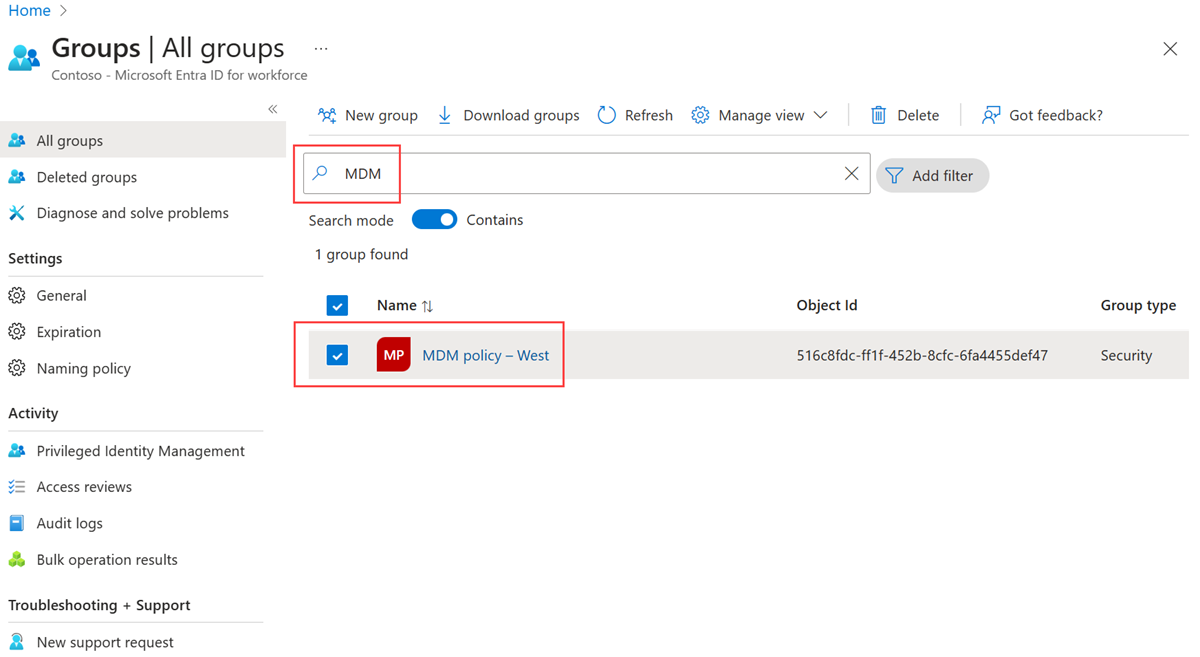Click the MP group avatar icon

394,355
